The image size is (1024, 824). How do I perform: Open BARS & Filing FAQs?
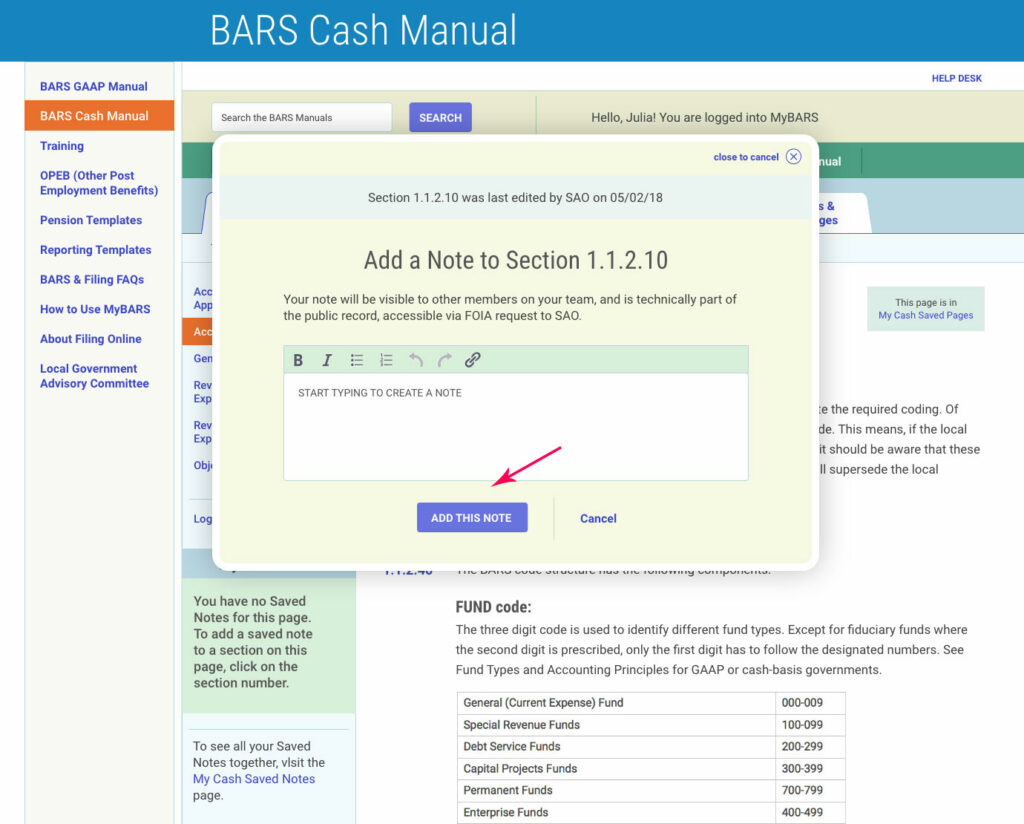[92, 279]
